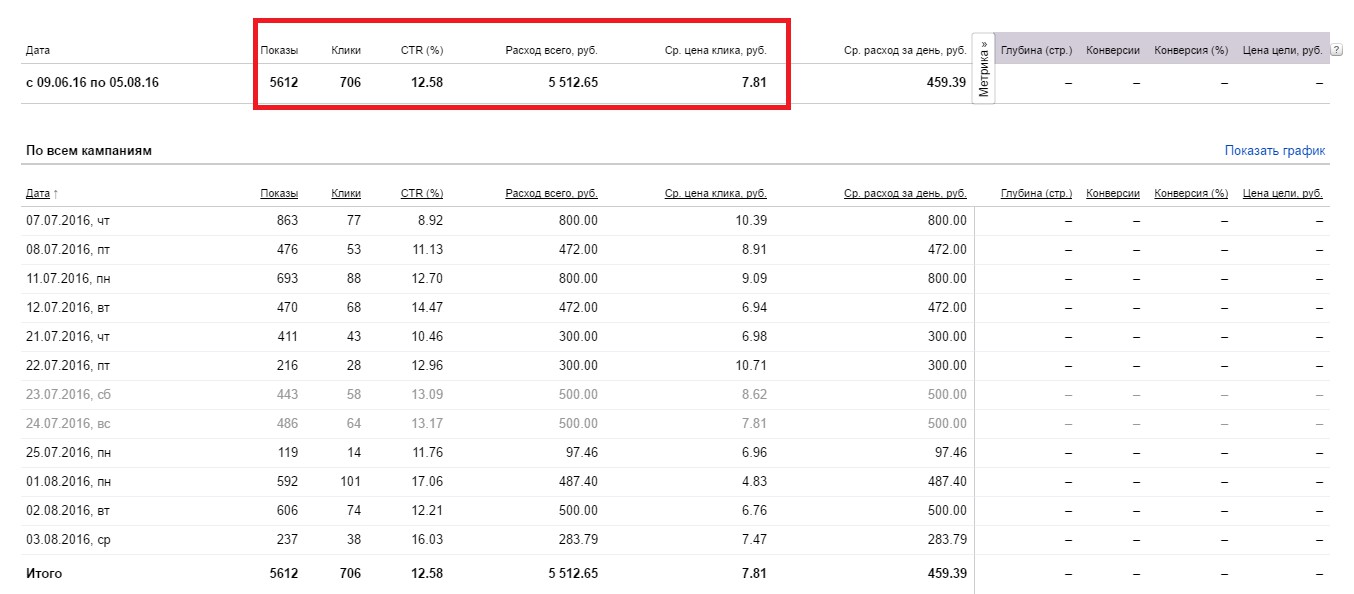Screen dimensions: 1354x594
Task: Collapse the Метрика side tab
Action: [984, 68]
